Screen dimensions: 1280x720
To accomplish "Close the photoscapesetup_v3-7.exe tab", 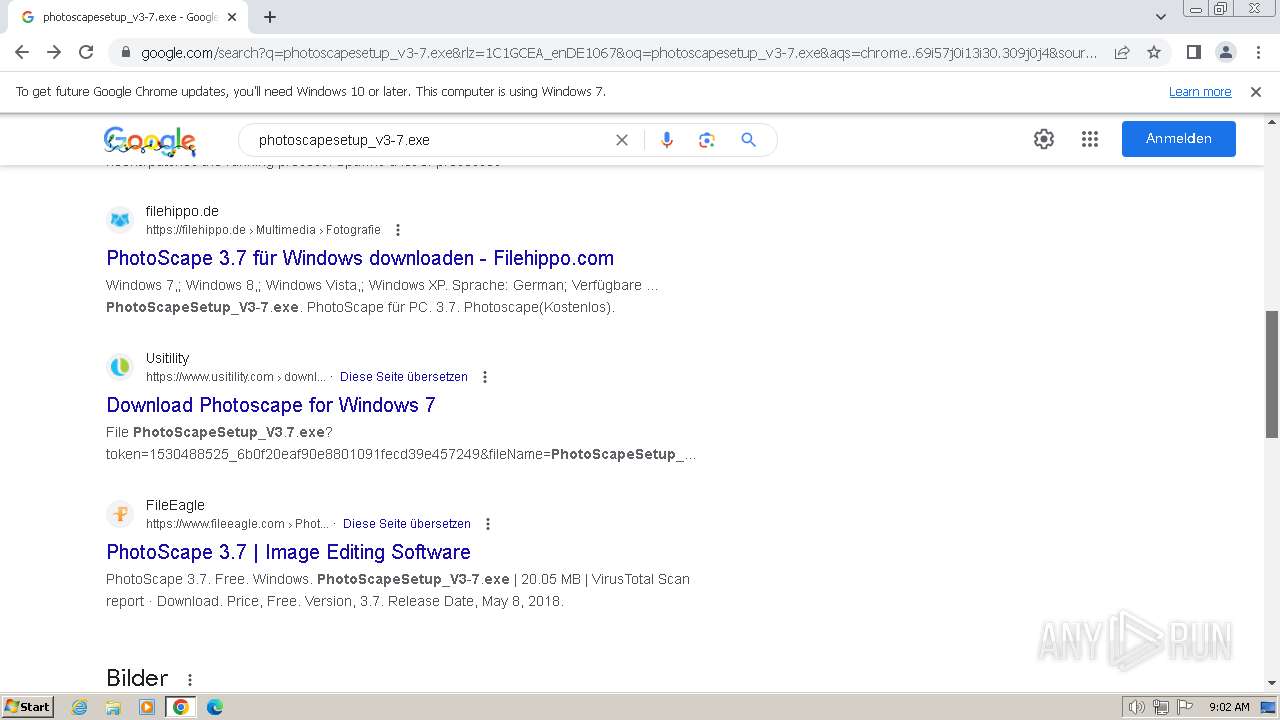I will (232, 17).
